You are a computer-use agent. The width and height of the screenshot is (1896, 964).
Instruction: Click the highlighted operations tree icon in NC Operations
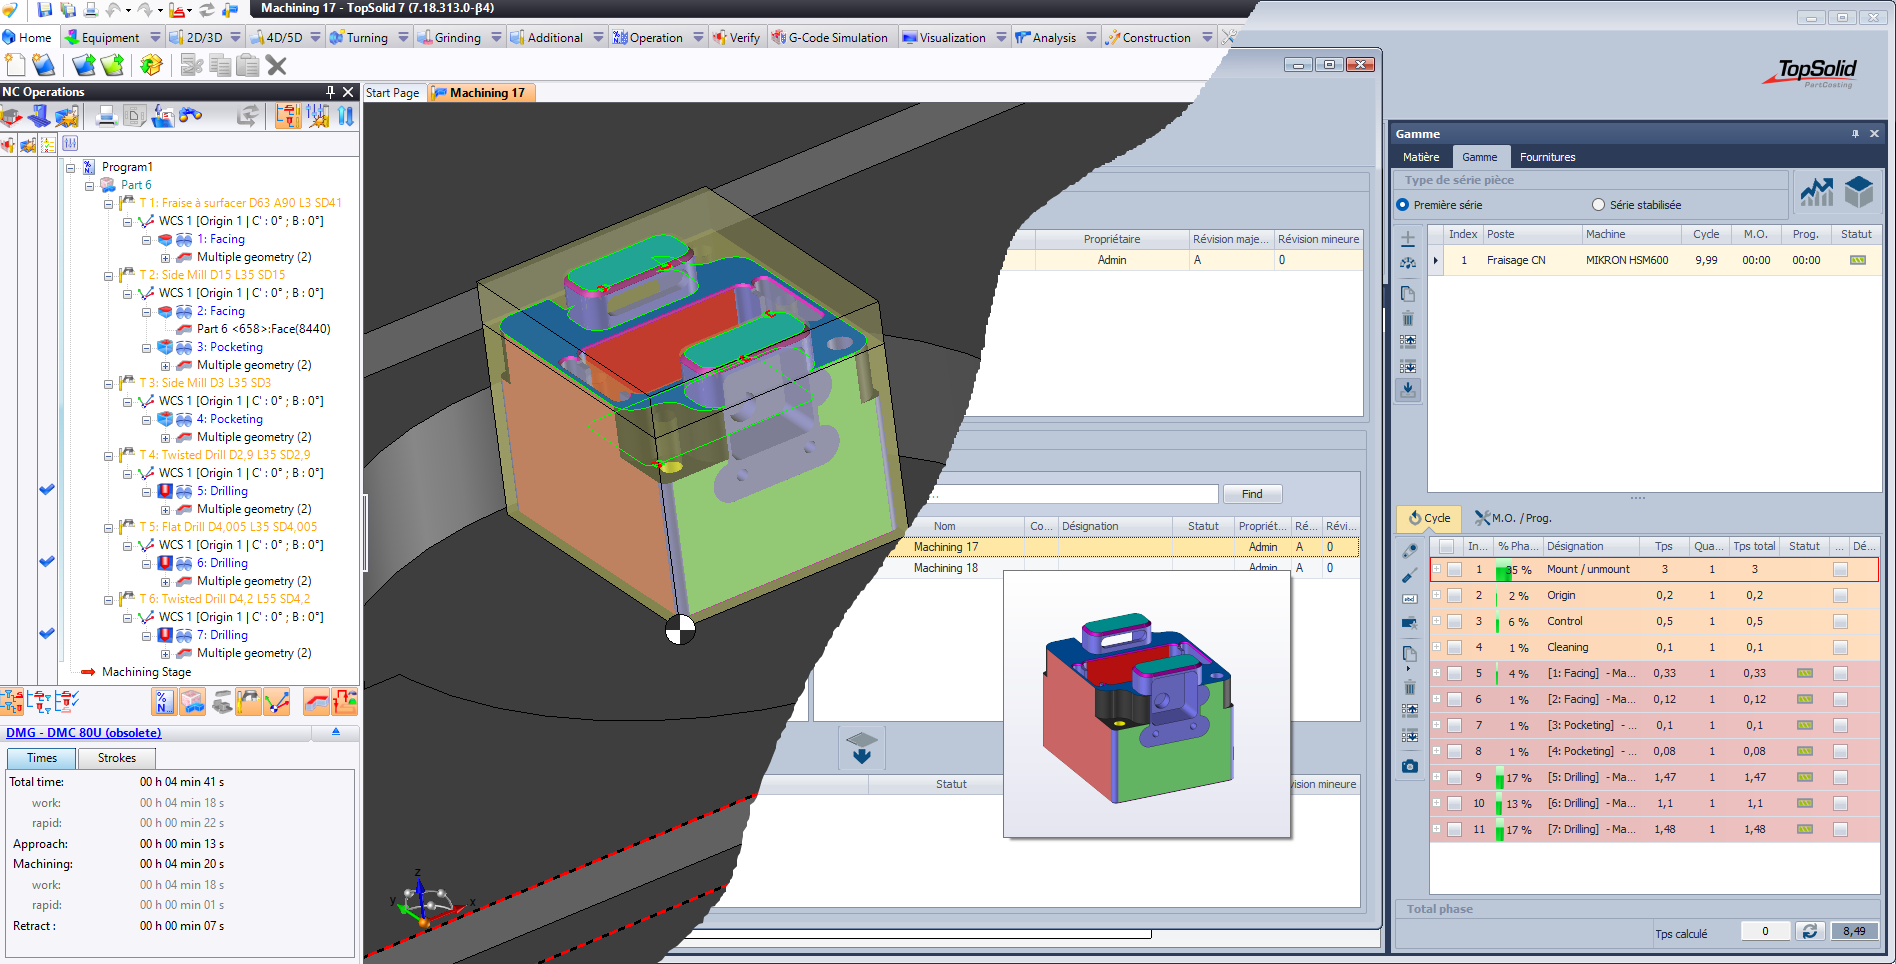[x=288, y=116]
